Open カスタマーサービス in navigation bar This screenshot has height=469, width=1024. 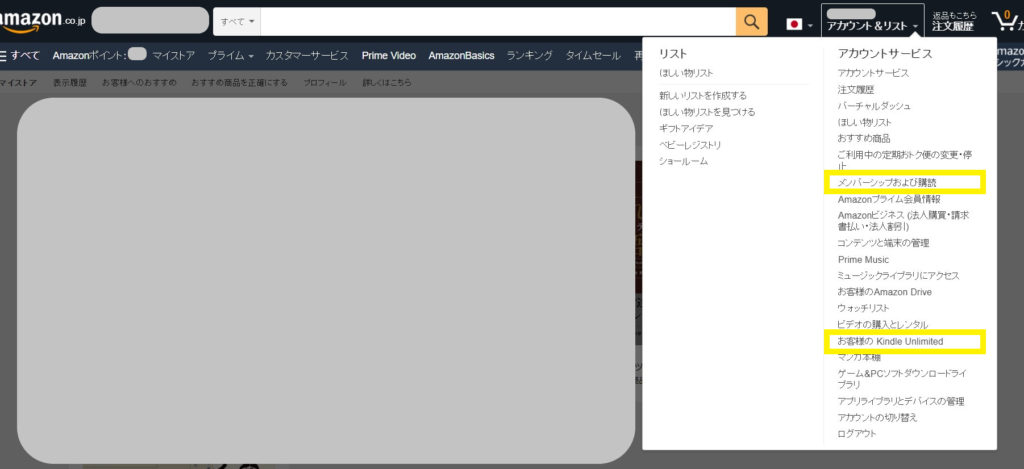(307, 56)
